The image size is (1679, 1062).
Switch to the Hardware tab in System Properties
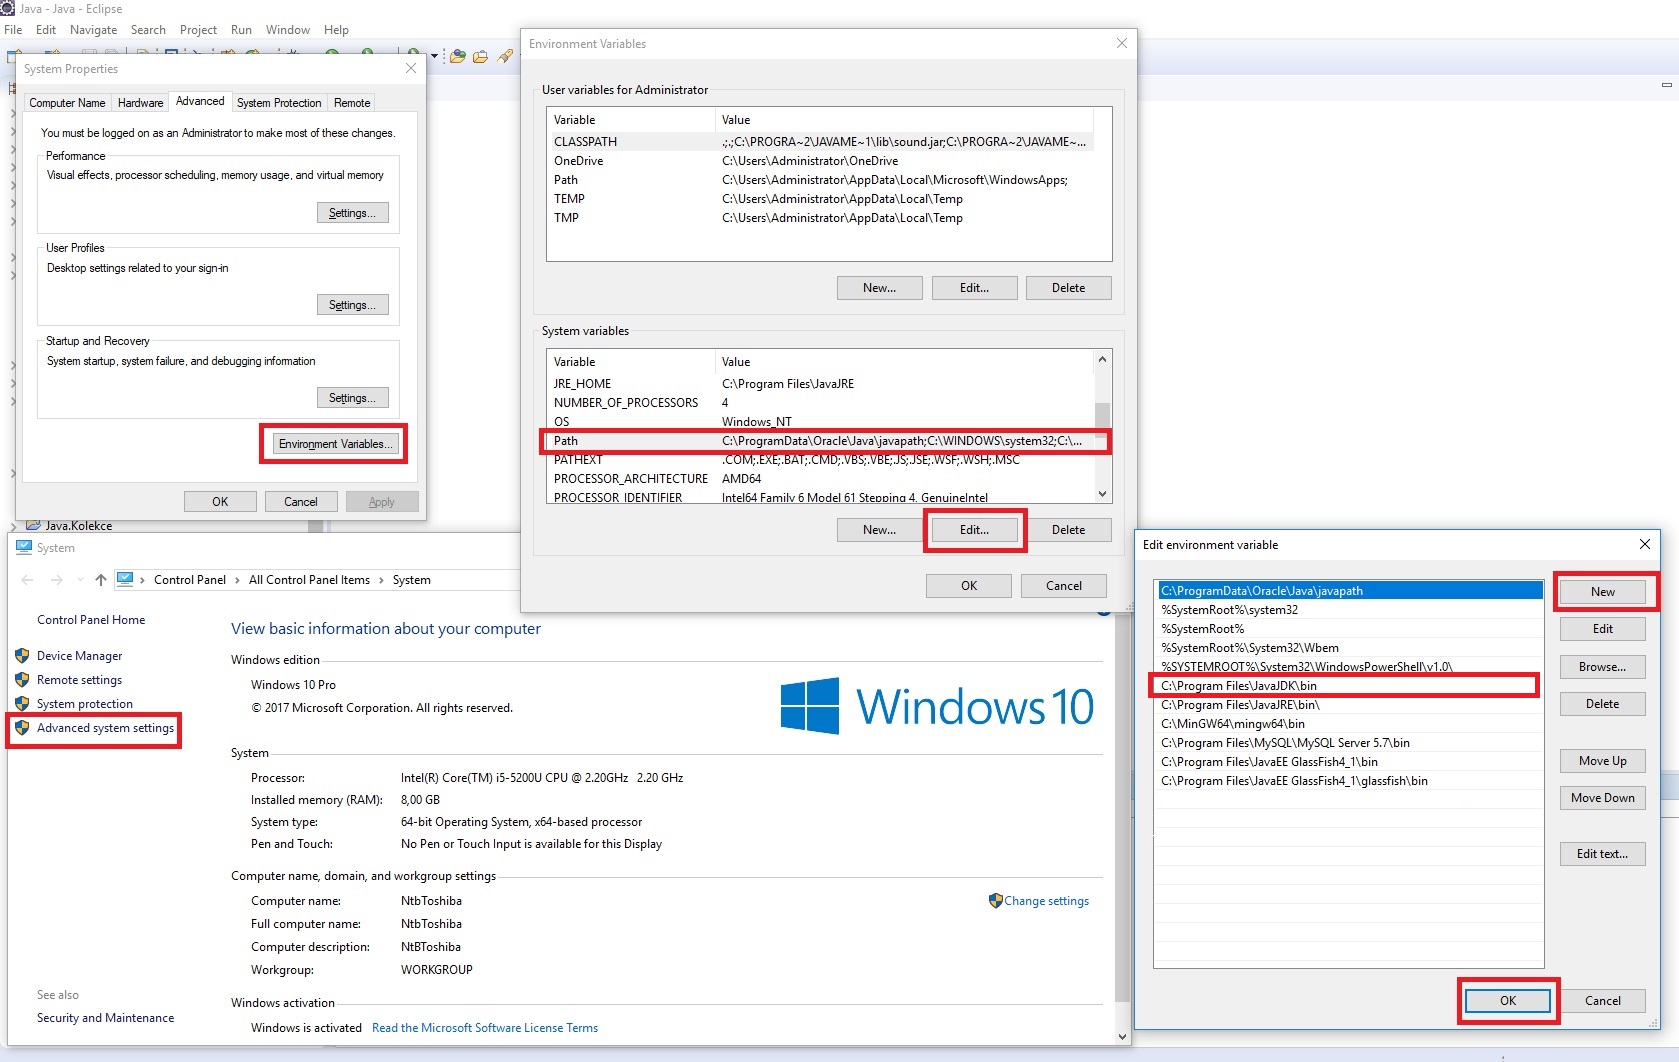click(x=140, y=103)
